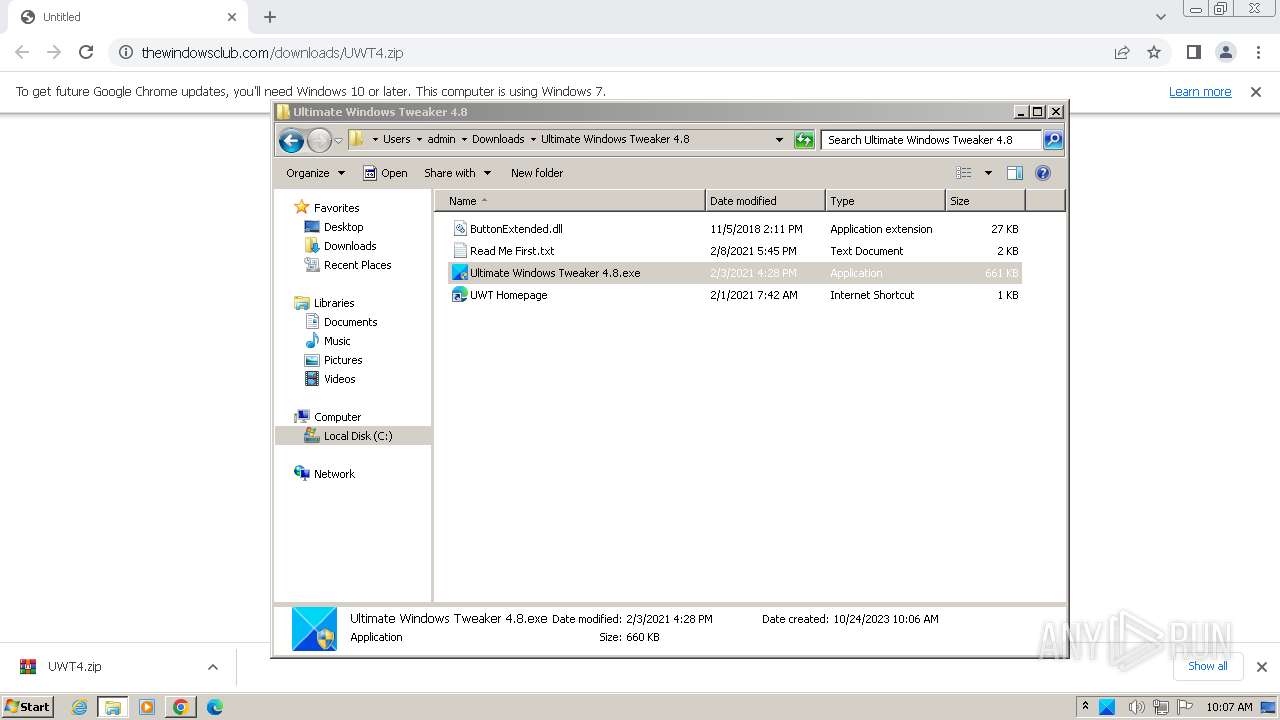The height and width of the screenshot is (720, 1280).
Task: Open the UWT4.zip downloaded item
Action: coord(75,667)
